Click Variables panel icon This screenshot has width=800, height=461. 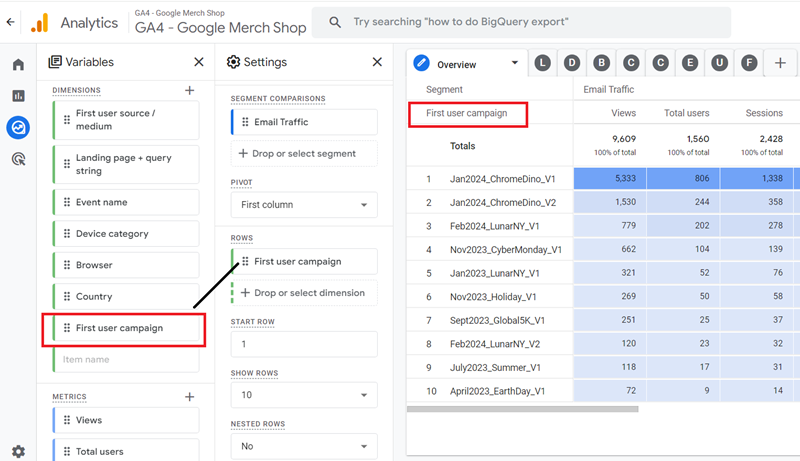coord(55,62)
